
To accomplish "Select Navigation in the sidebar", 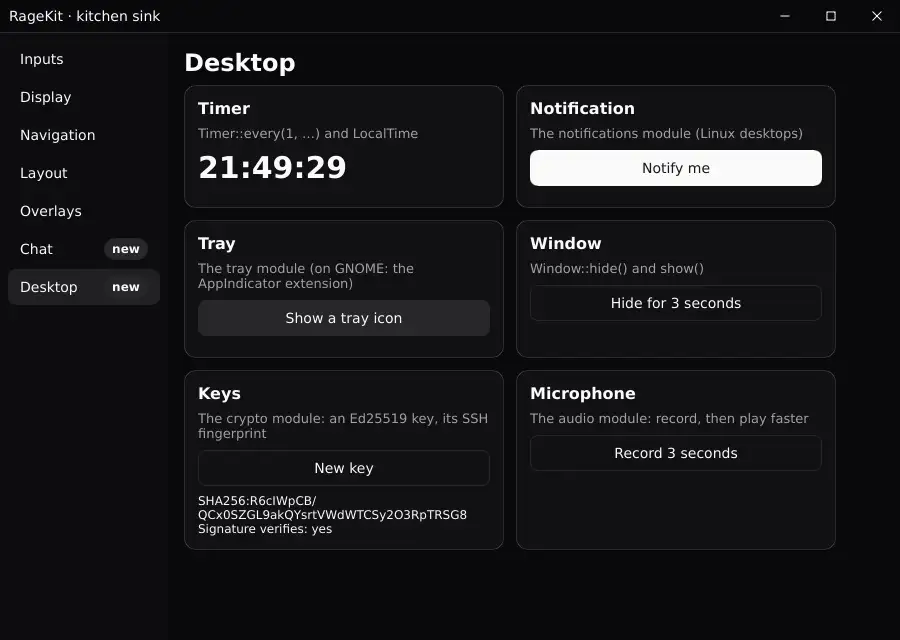I will (x=84, y=135).
